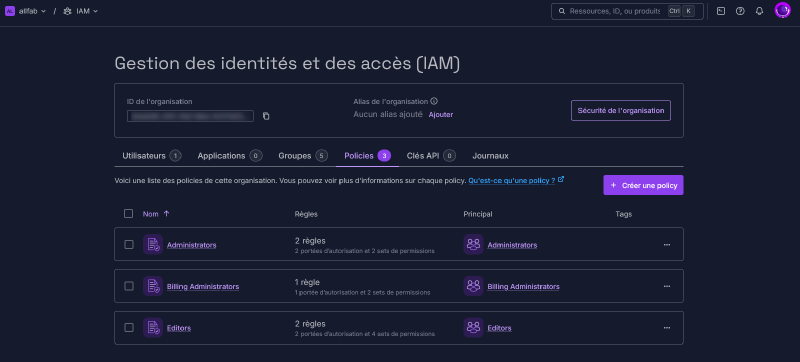Click the search magnifier icon
The image size is (800, 362).
pyautogui.click(x=562, y=11)
